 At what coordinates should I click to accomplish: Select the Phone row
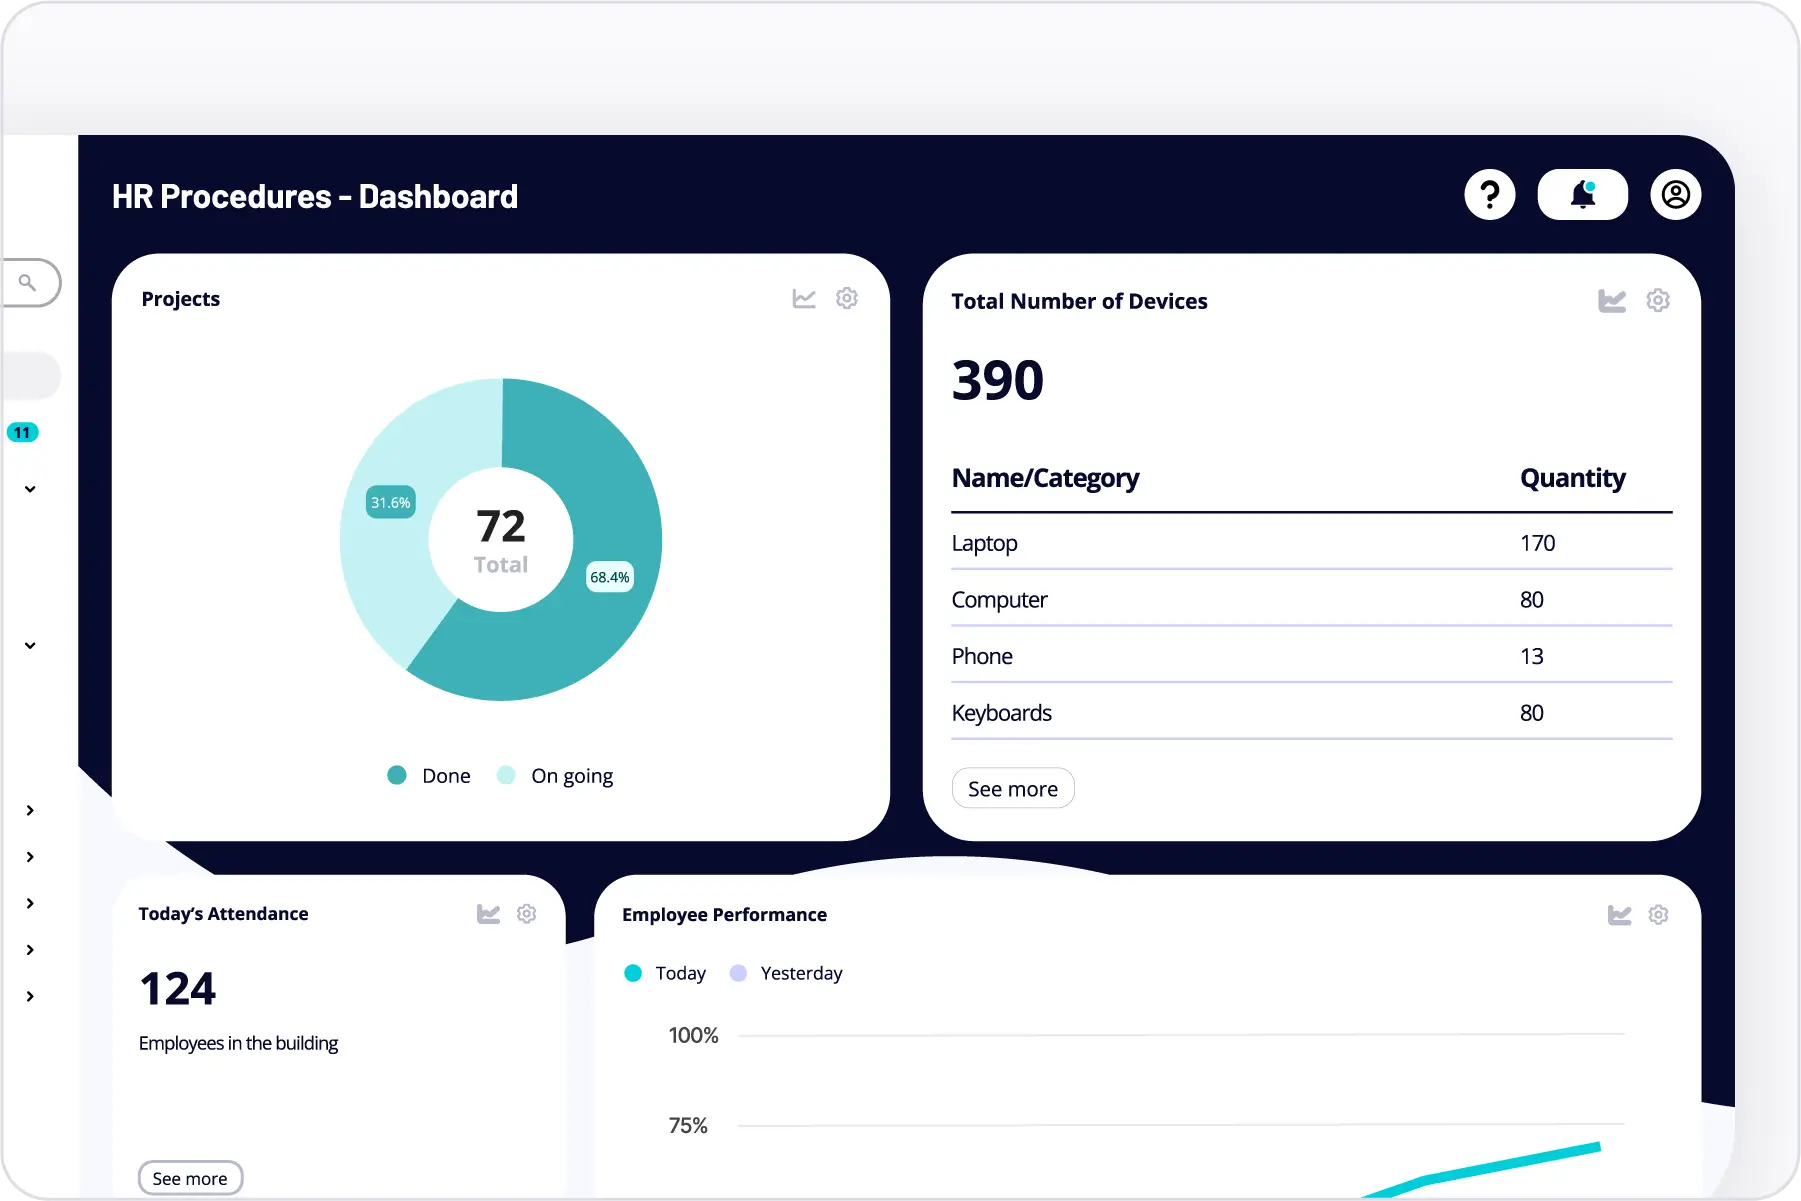(x=1312, y=656)
